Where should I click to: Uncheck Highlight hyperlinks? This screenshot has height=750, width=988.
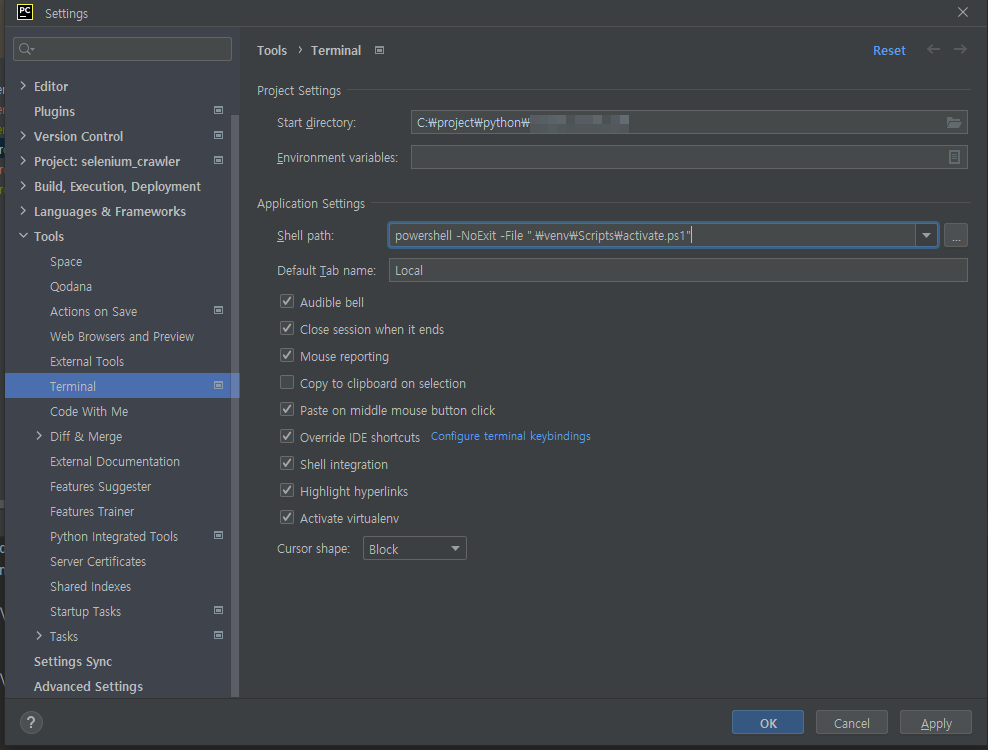[287, 490]
